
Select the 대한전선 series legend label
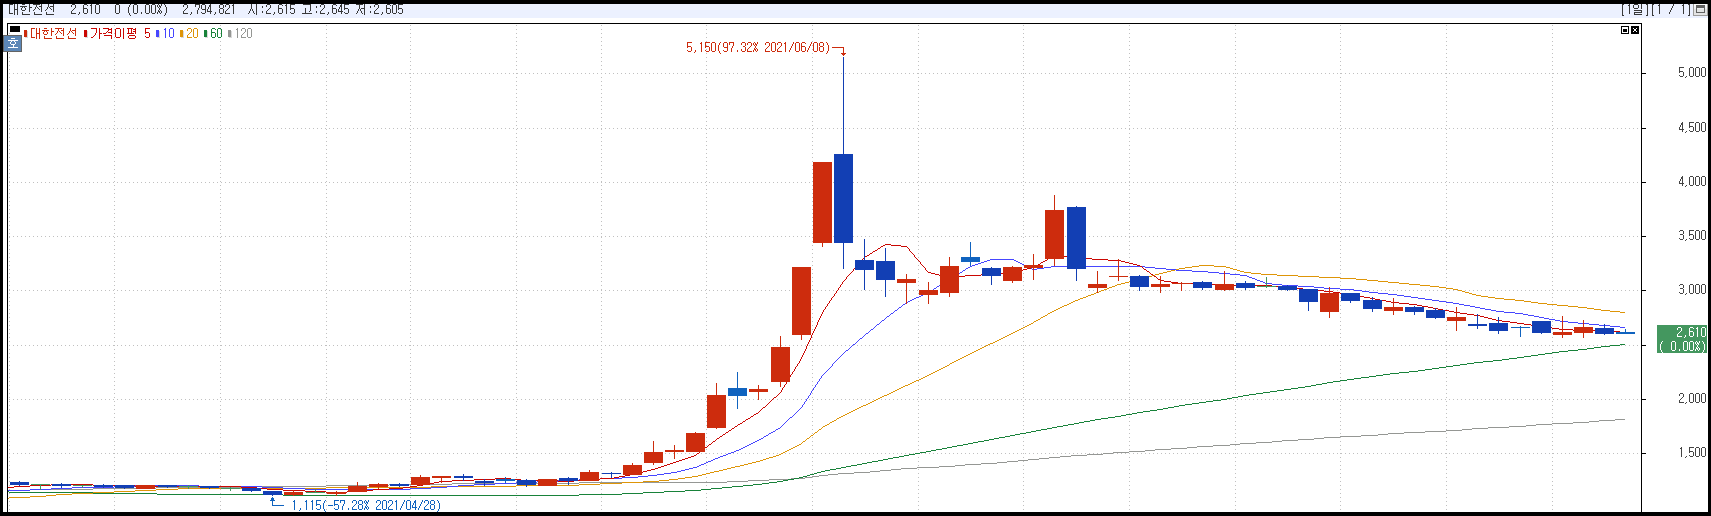tap(53, 33)
